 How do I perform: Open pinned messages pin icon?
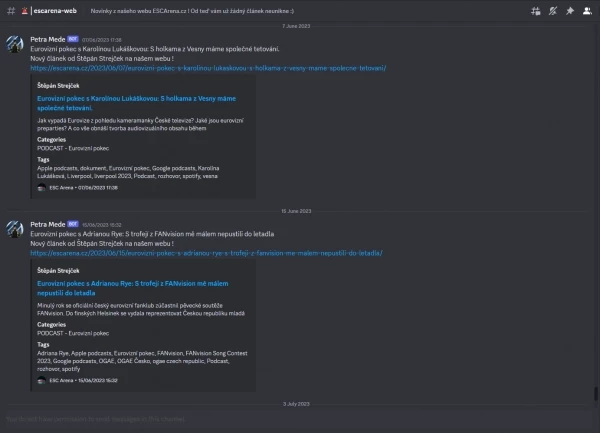tap(570, 11)
